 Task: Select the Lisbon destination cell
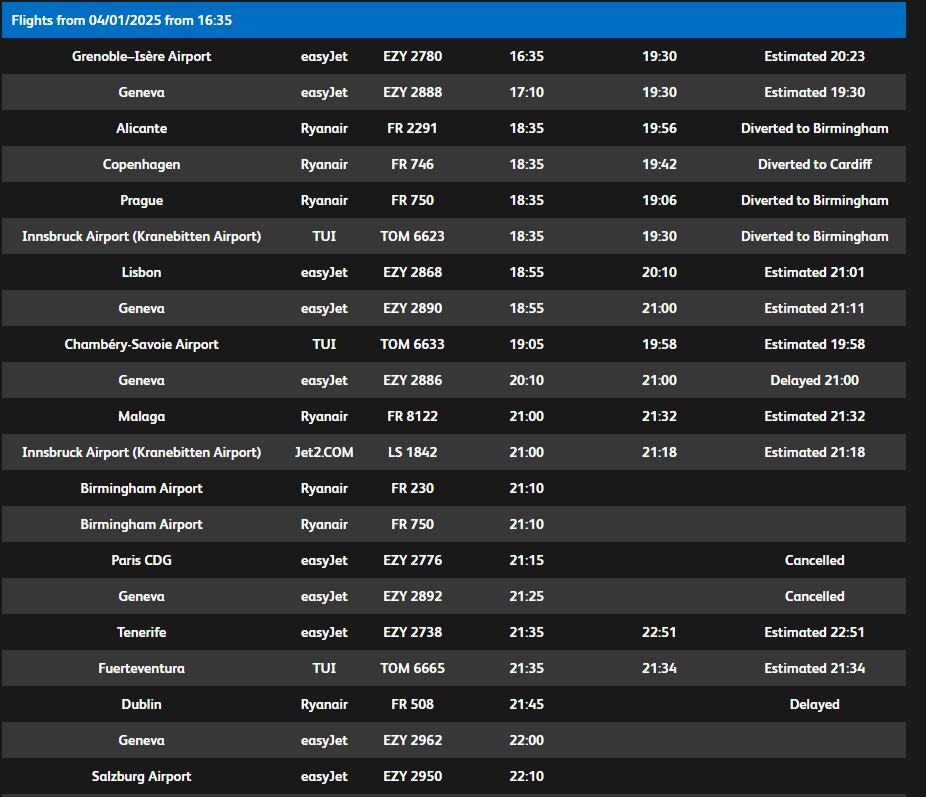[141, 272]
